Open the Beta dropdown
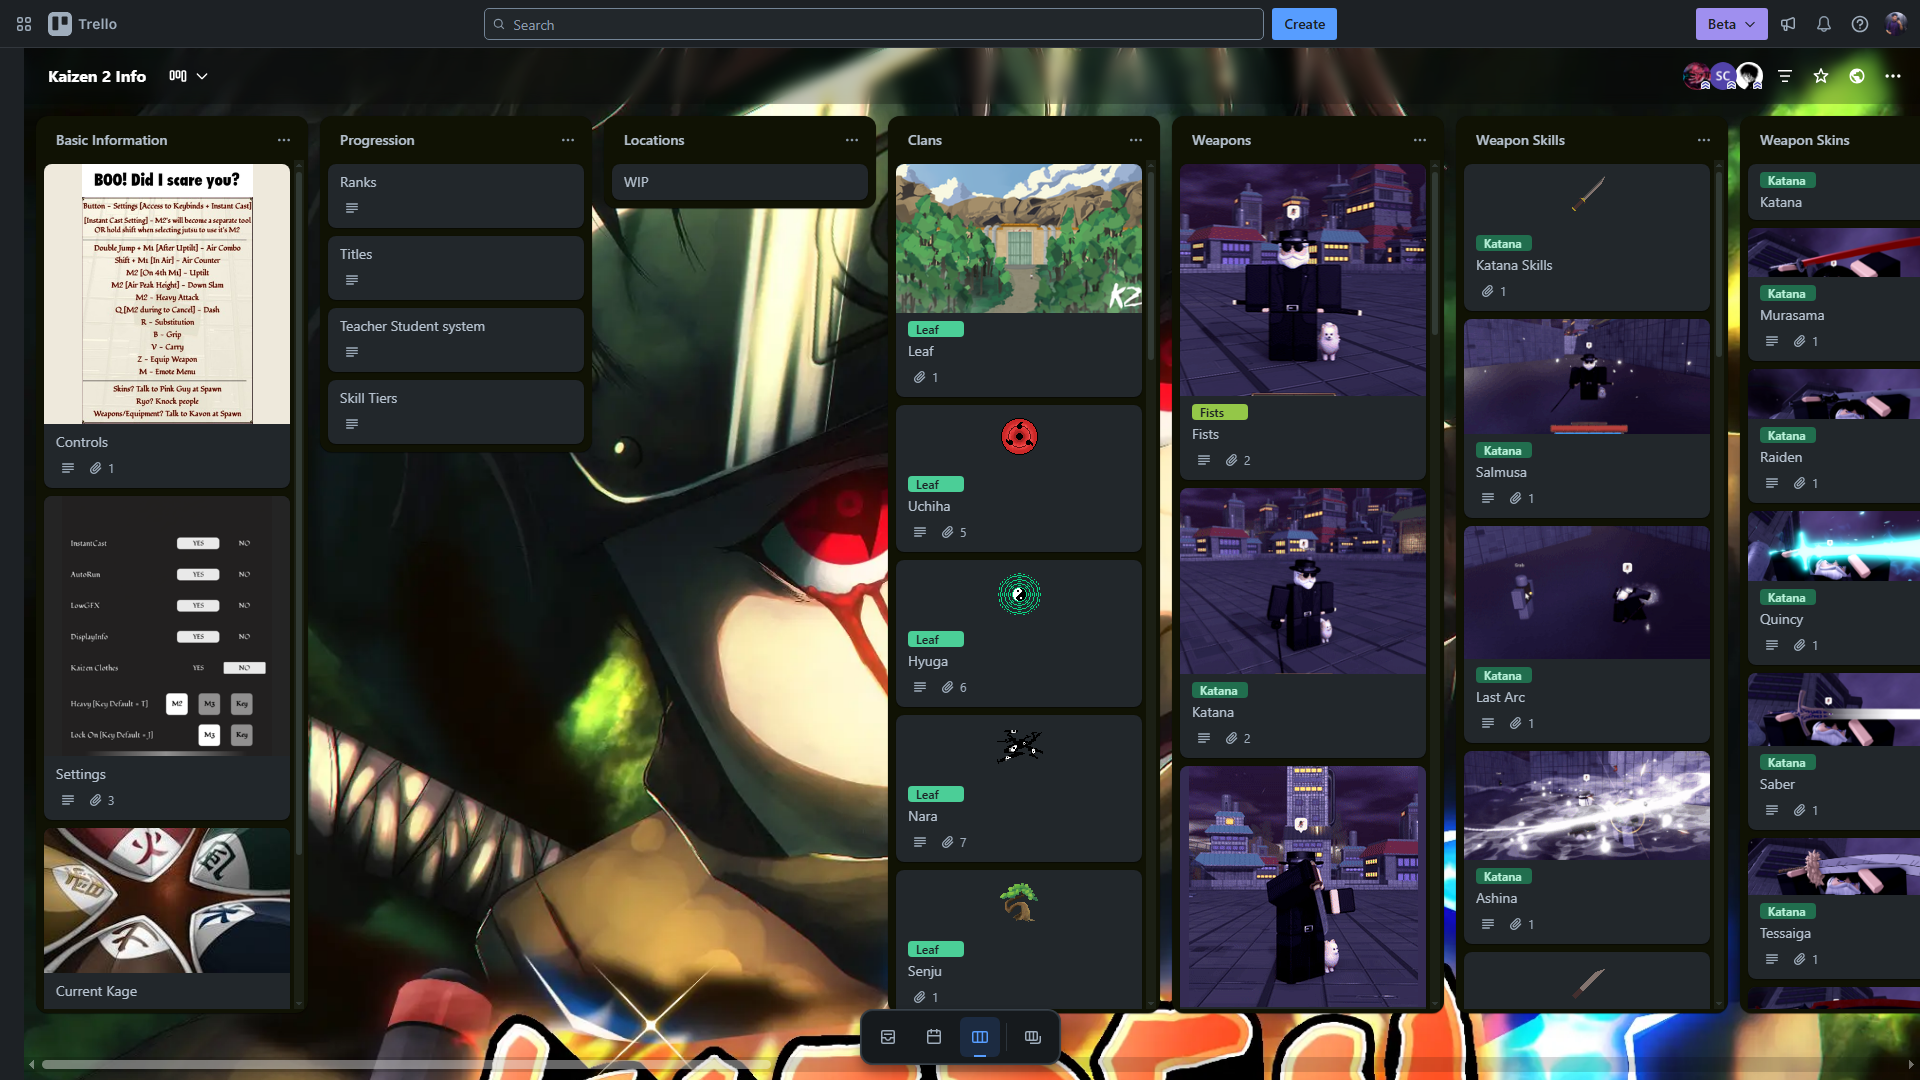Viewport: 1920px width, 1080px height. [x=1731, y=24]
